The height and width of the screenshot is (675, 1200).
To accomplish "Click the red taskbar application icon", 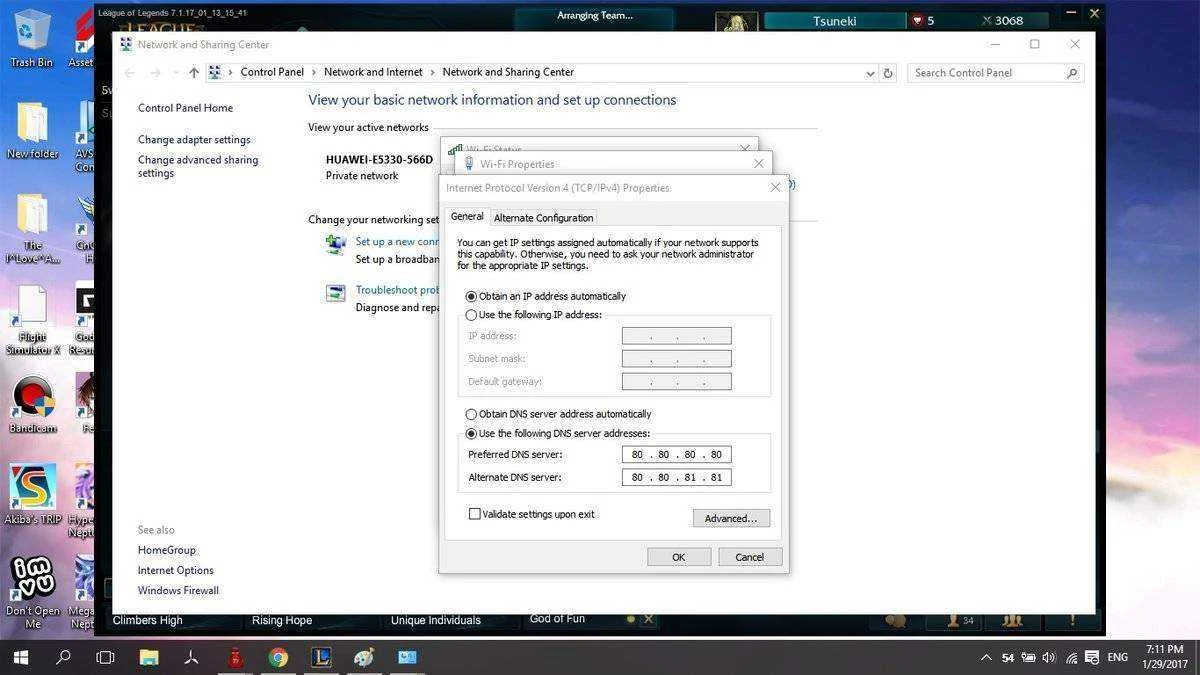I will pyautogui.click(x=235, y=657).
